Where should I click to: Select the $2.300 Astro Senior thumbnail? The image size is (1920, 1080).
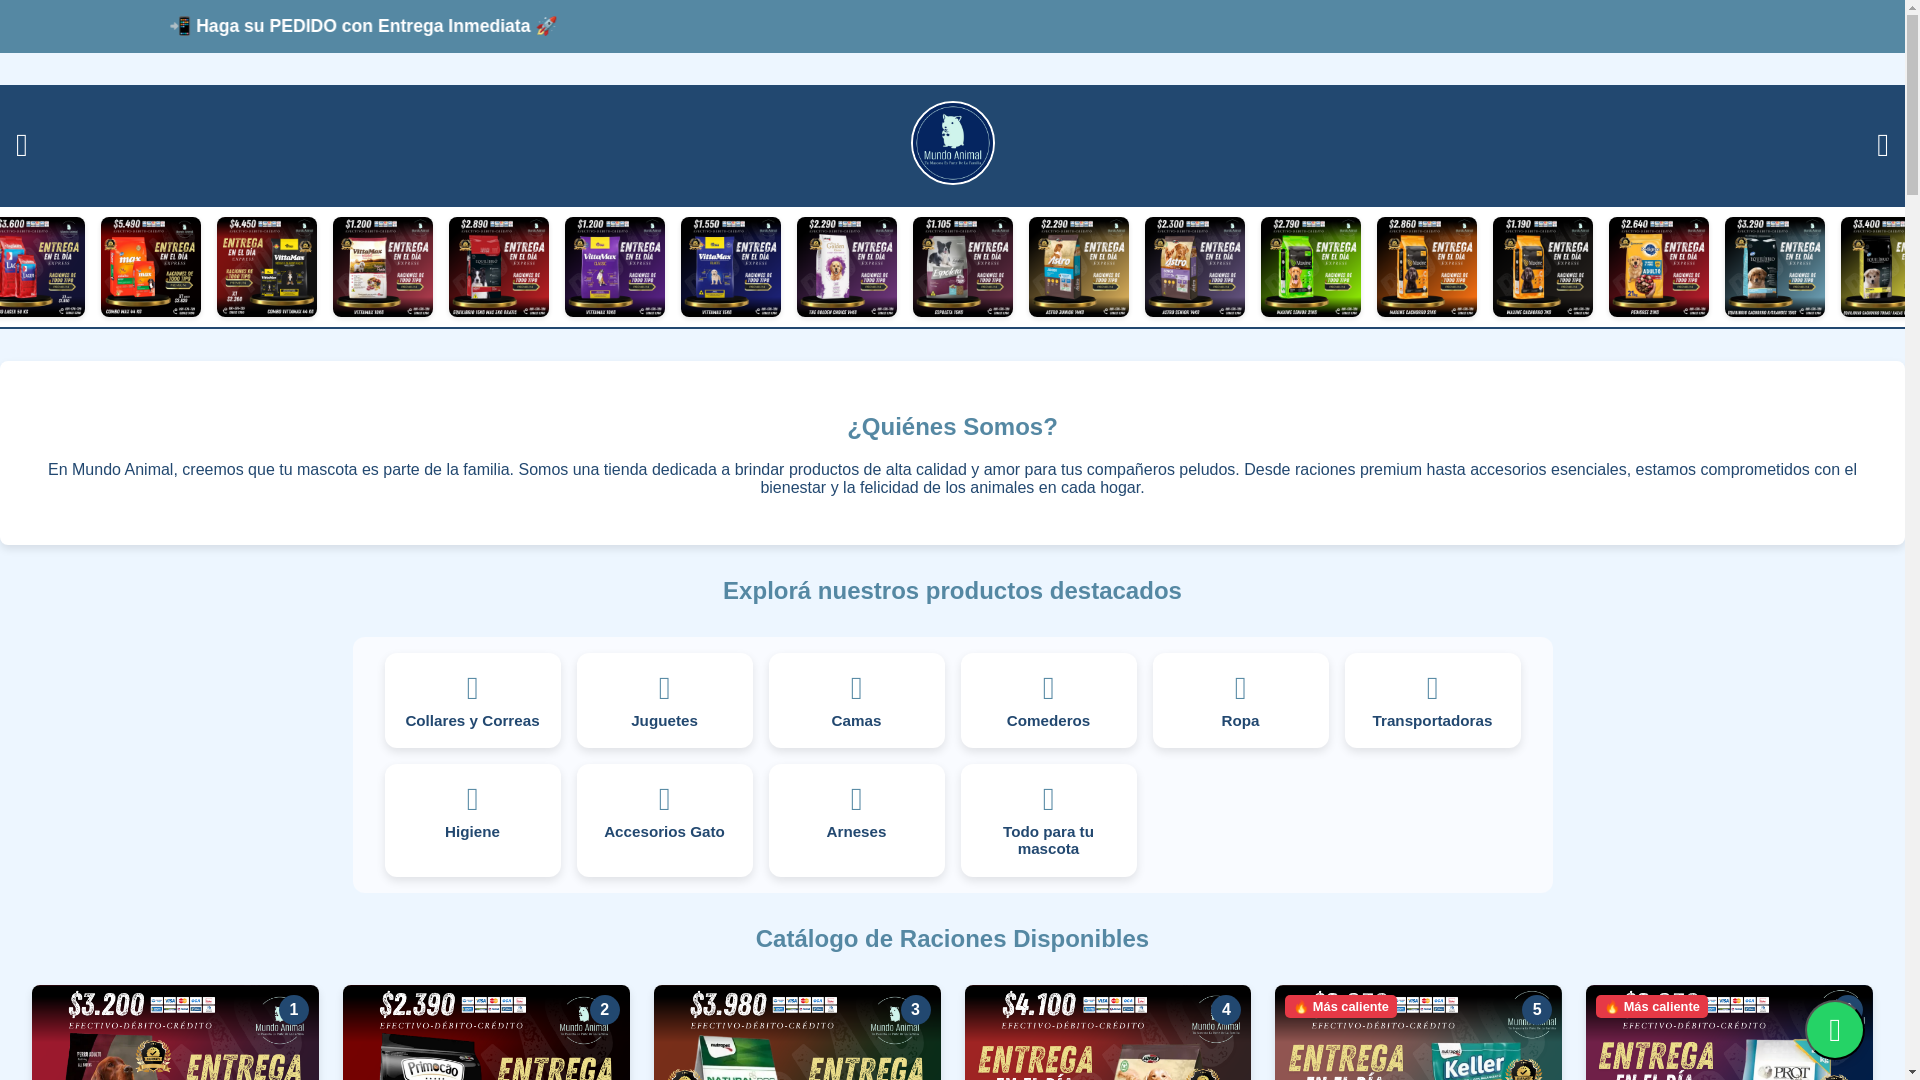[x=1195, y=267]
